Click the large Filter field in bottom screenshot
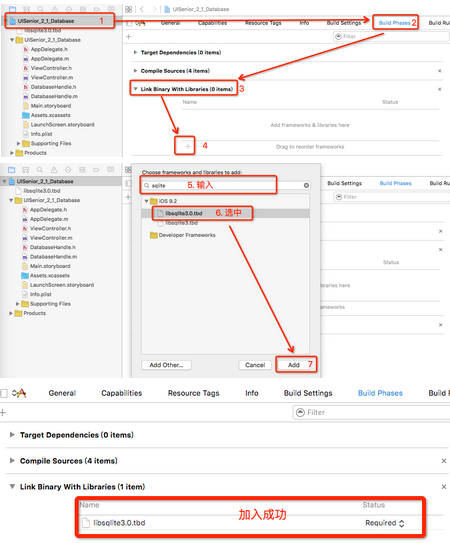The width and height of the screenshot is (450, 543). coord(371,412)
